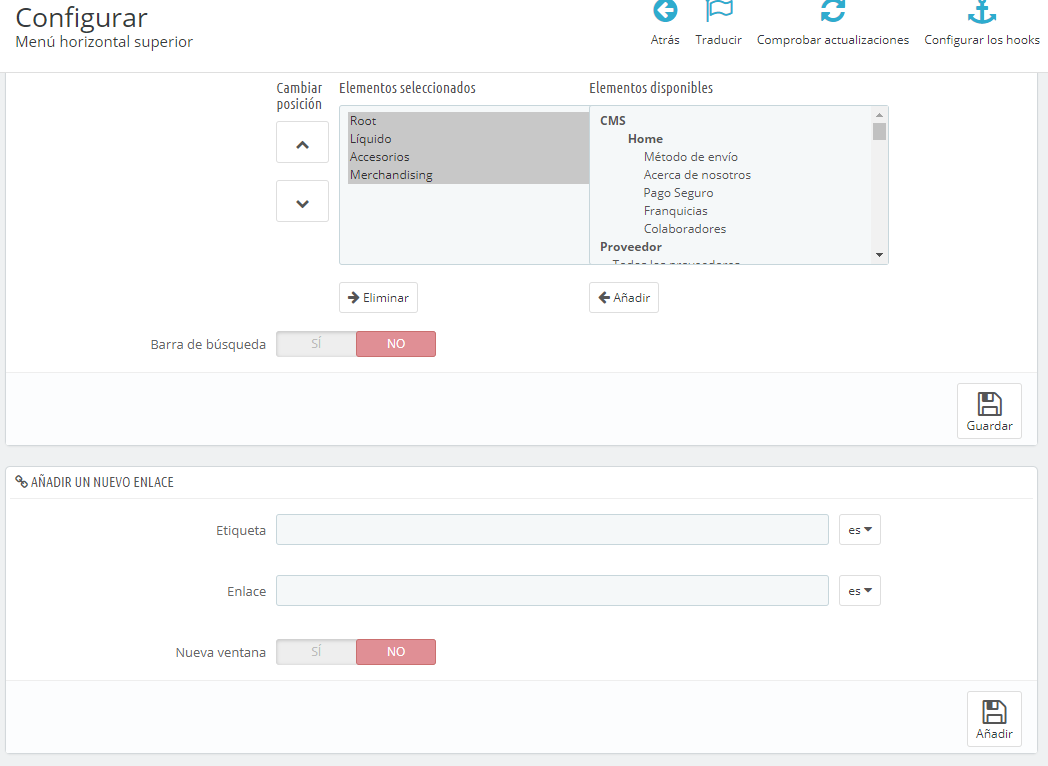Select Root in selected elements list
This screenshot has height=766, width=1048.
[468, 121]
